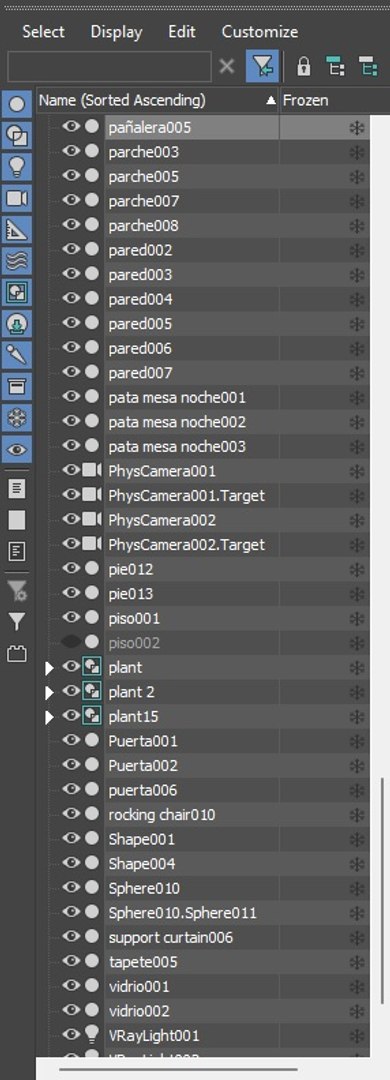Click the lock cell edit icon
Screen dimensions: 390x1080
click(304, 67)
